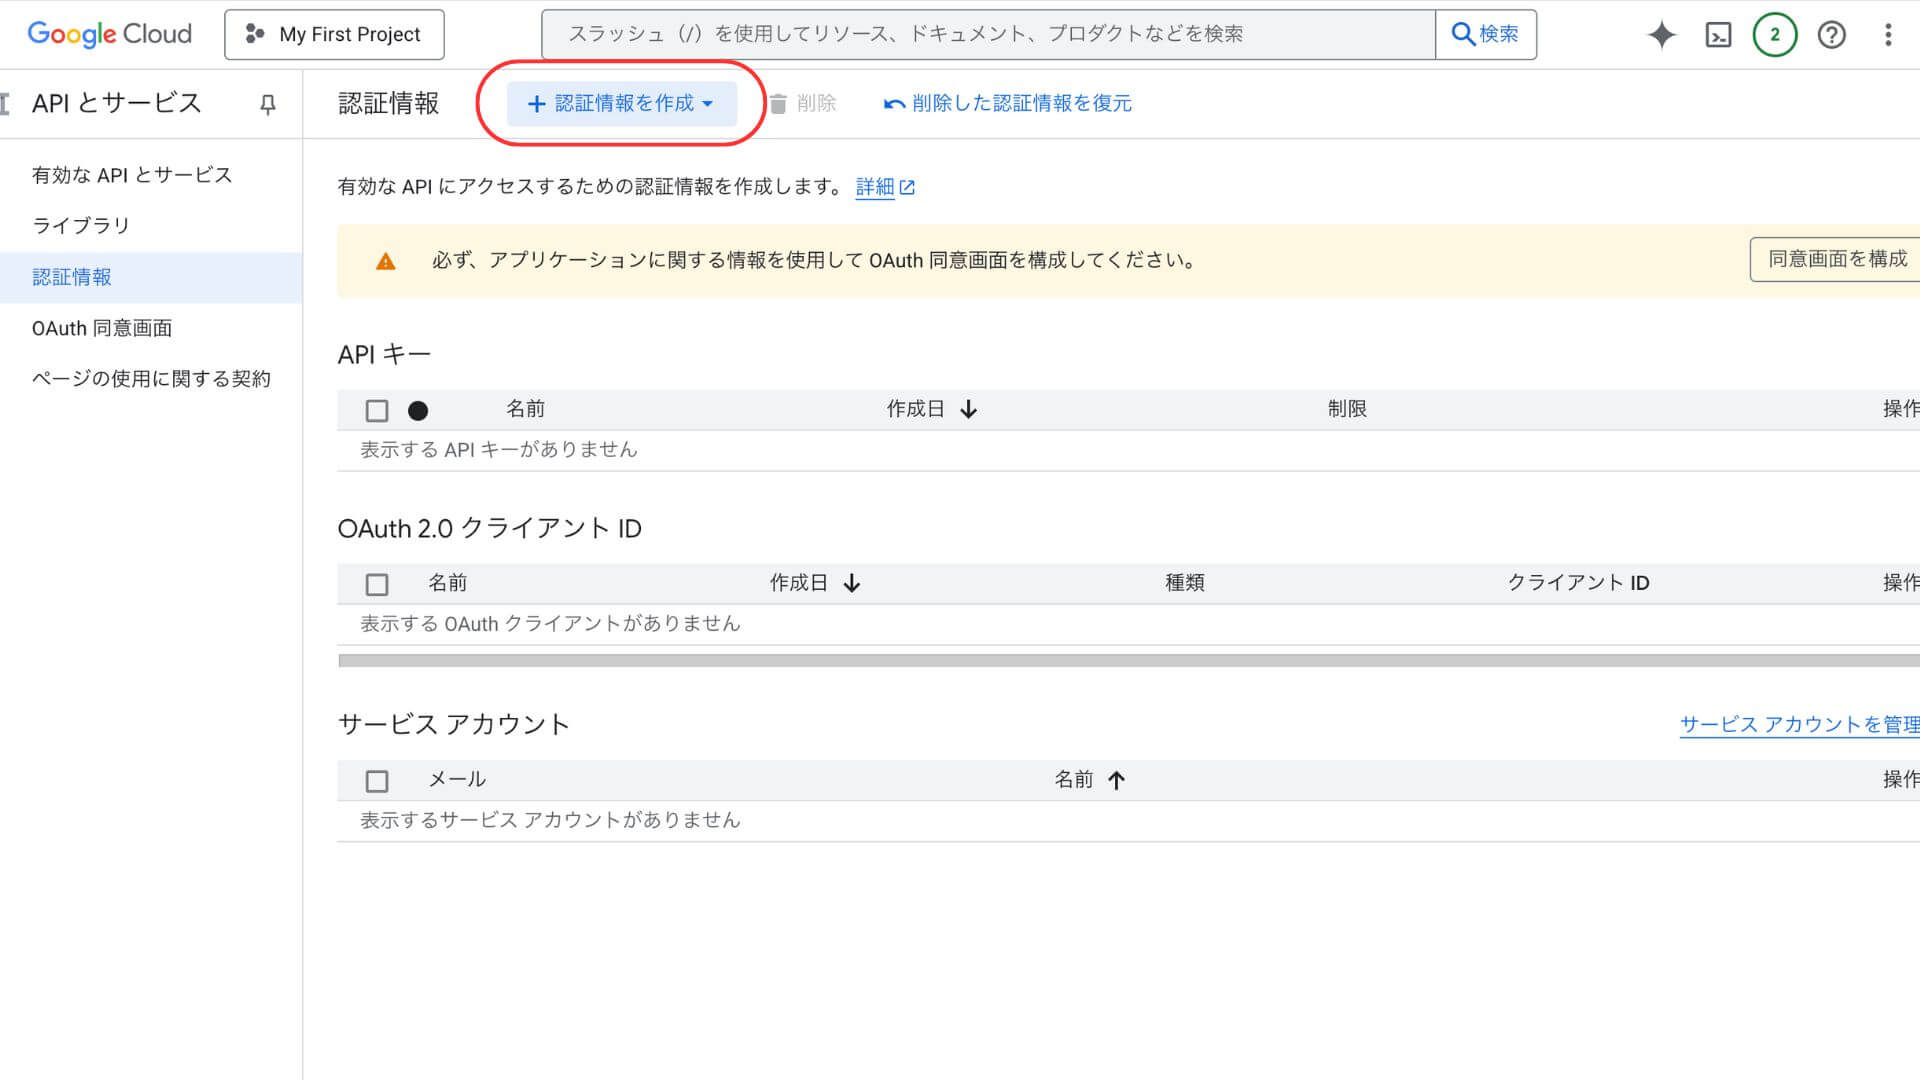Image resolution: width=1920 pixels, height=1080 pixels.
Task: Open ページの使用に関する契約
Action: [x=151, y=379]
